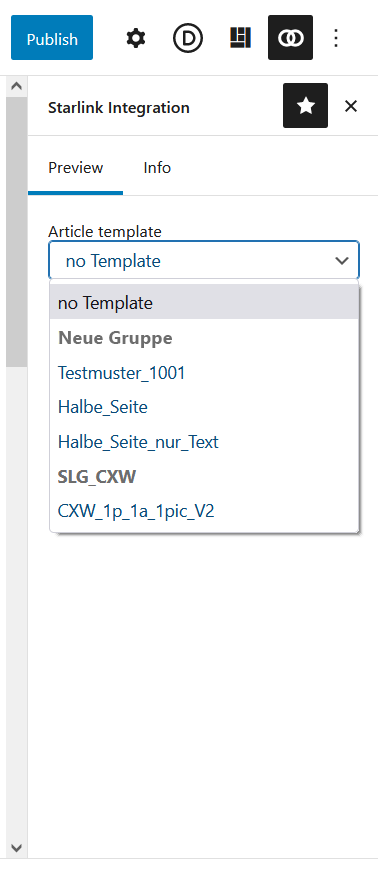Toggle the star pin for Starlink Integration
The width and height of the screenshot is (378, 885).
pyautogui.click(x=305, y=106)
